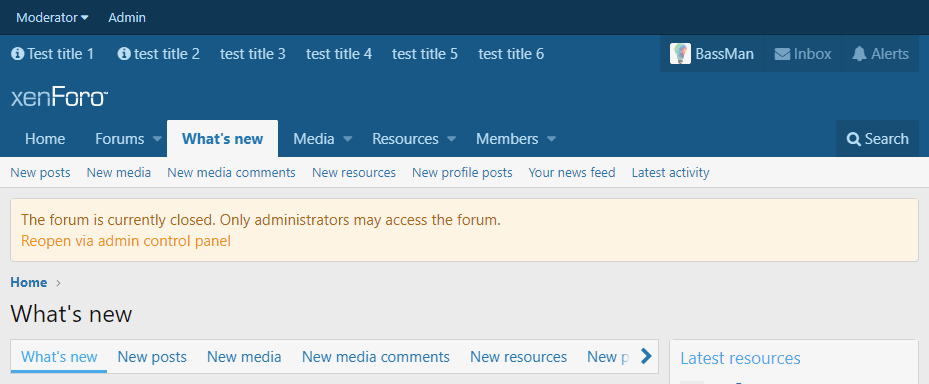Open the Resources navigation tab

click(x=405, y=139)
